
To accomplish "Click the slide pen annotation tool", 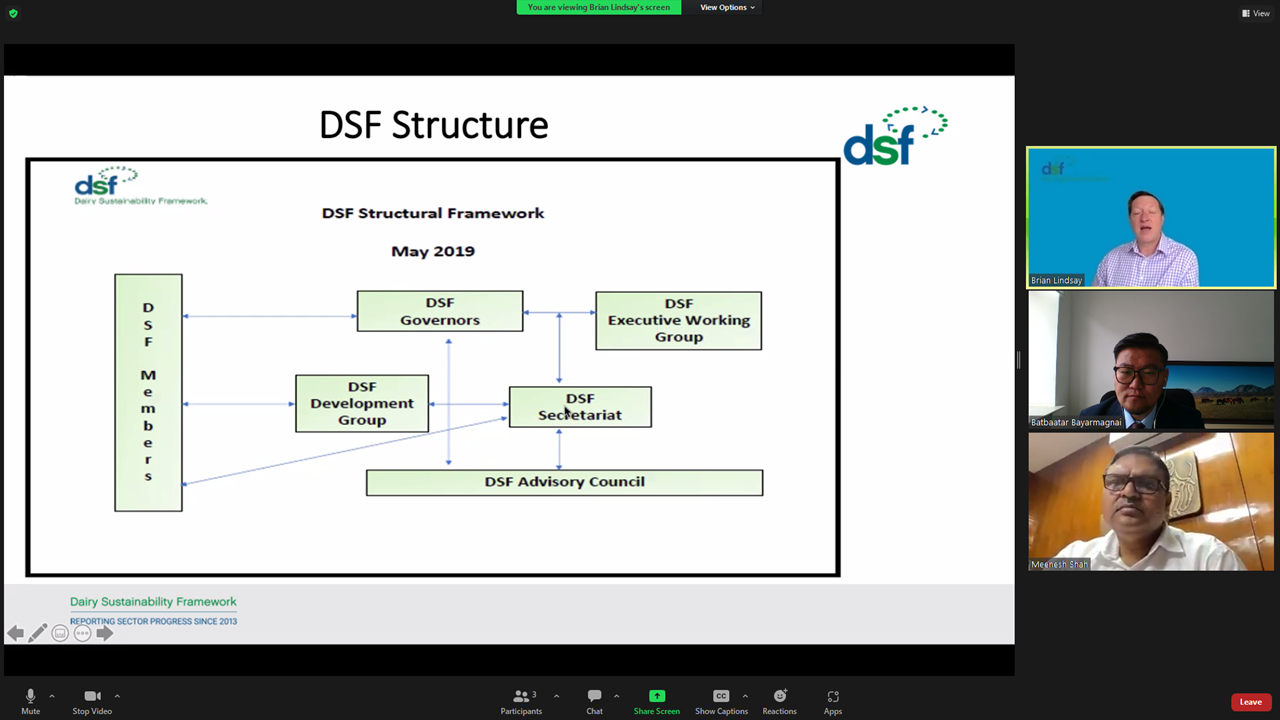I will click(38, 633).
